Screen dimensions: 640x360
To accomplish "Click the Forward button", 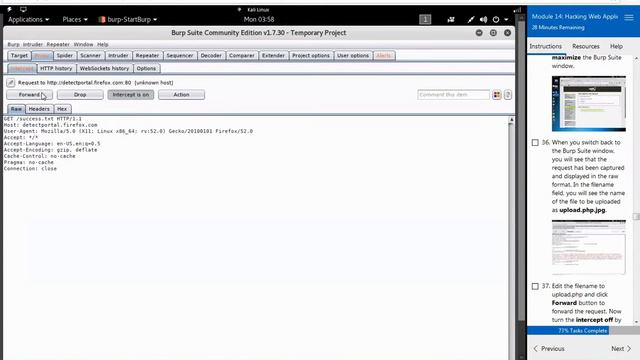I will coord(29,95).
